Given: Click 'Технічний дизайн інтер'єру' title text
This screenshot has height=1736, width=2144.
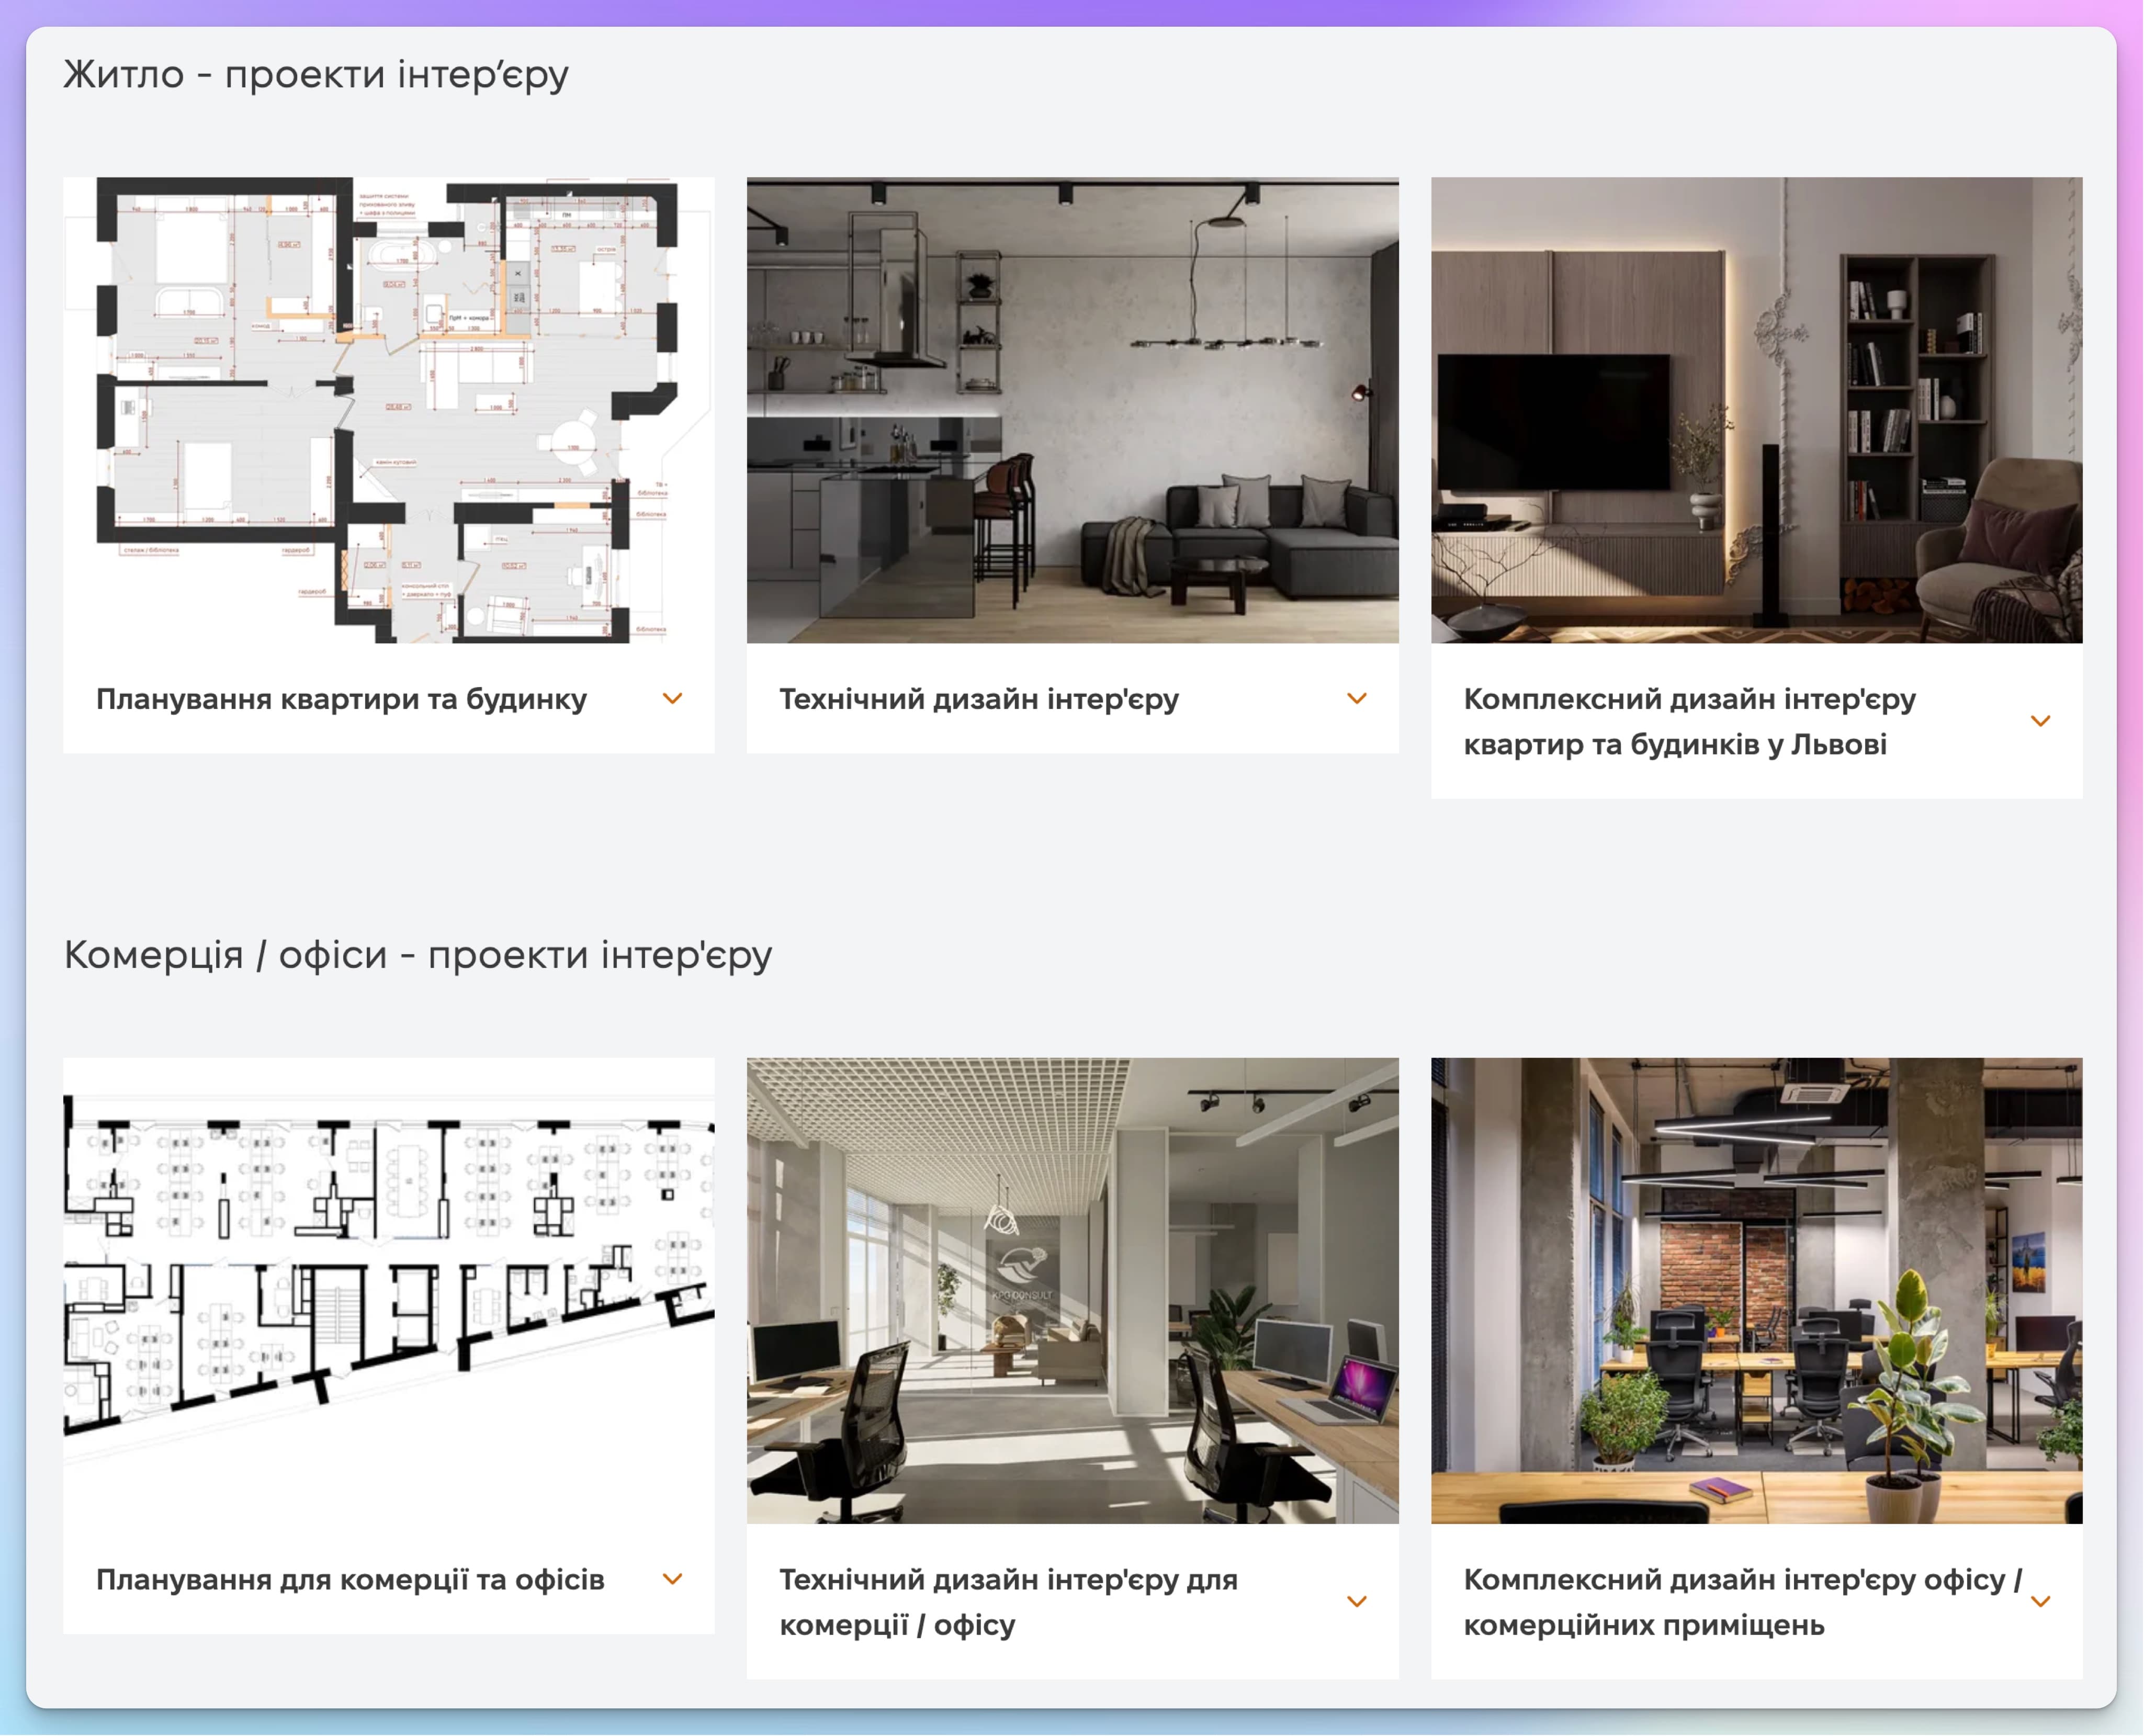Looking at the screenshot, I should 978,699.
